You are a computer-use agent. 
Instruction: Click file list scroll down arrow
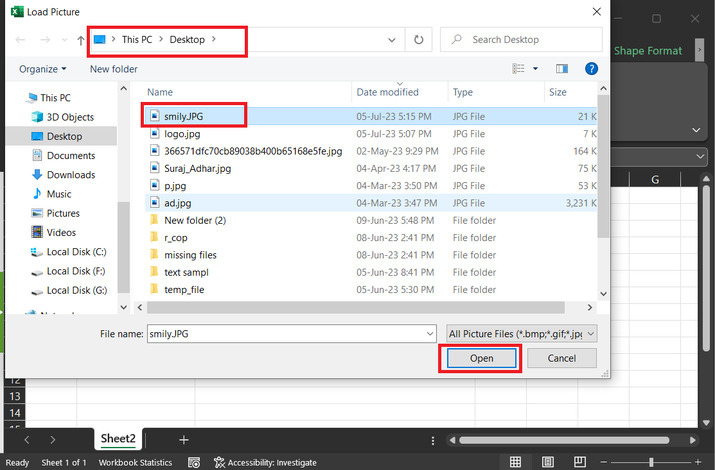point(603,294)
